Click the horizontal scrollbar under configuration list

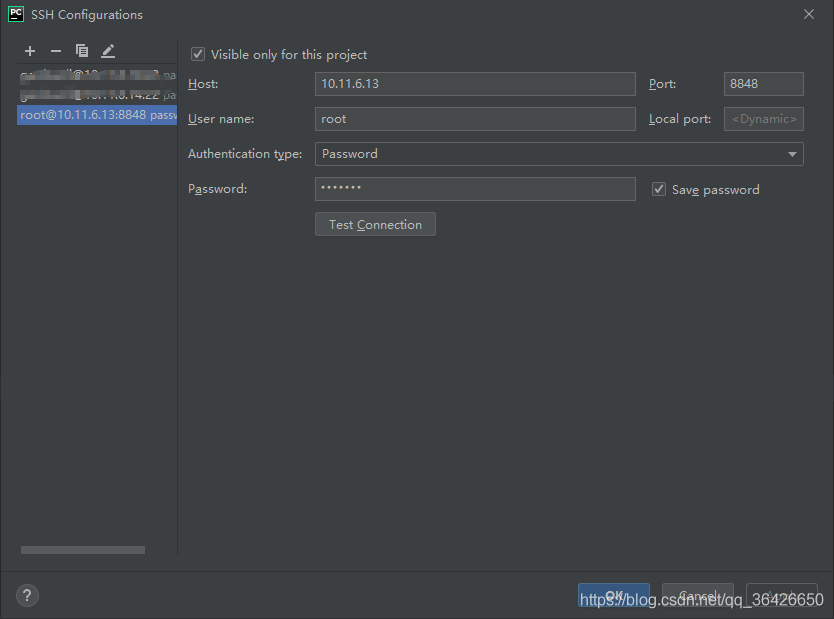(83, 550)
